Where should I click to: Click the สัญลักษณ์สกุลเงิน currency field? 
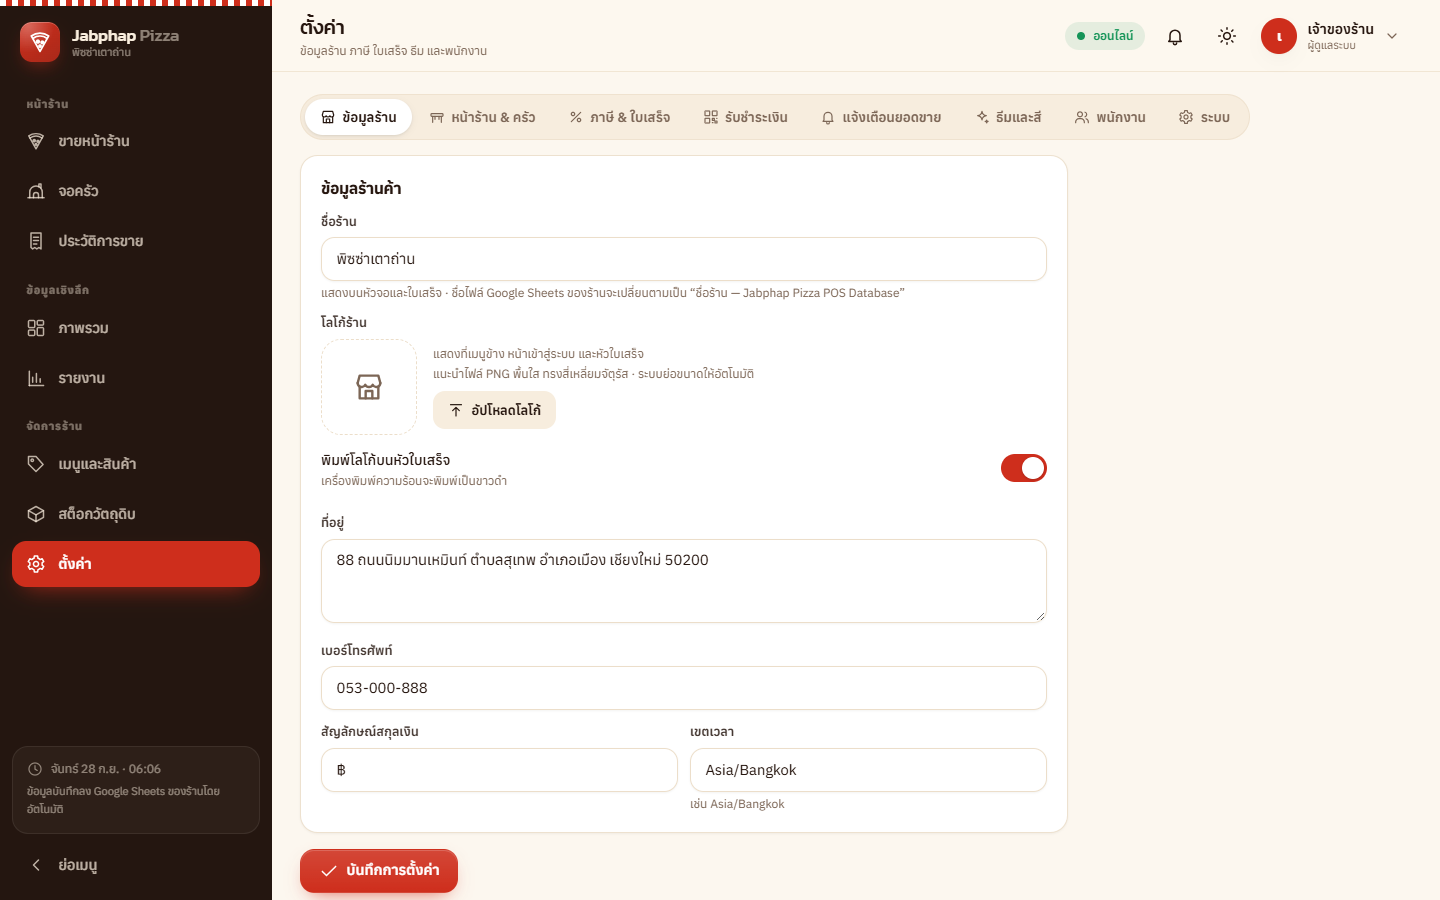pos(499,770)
